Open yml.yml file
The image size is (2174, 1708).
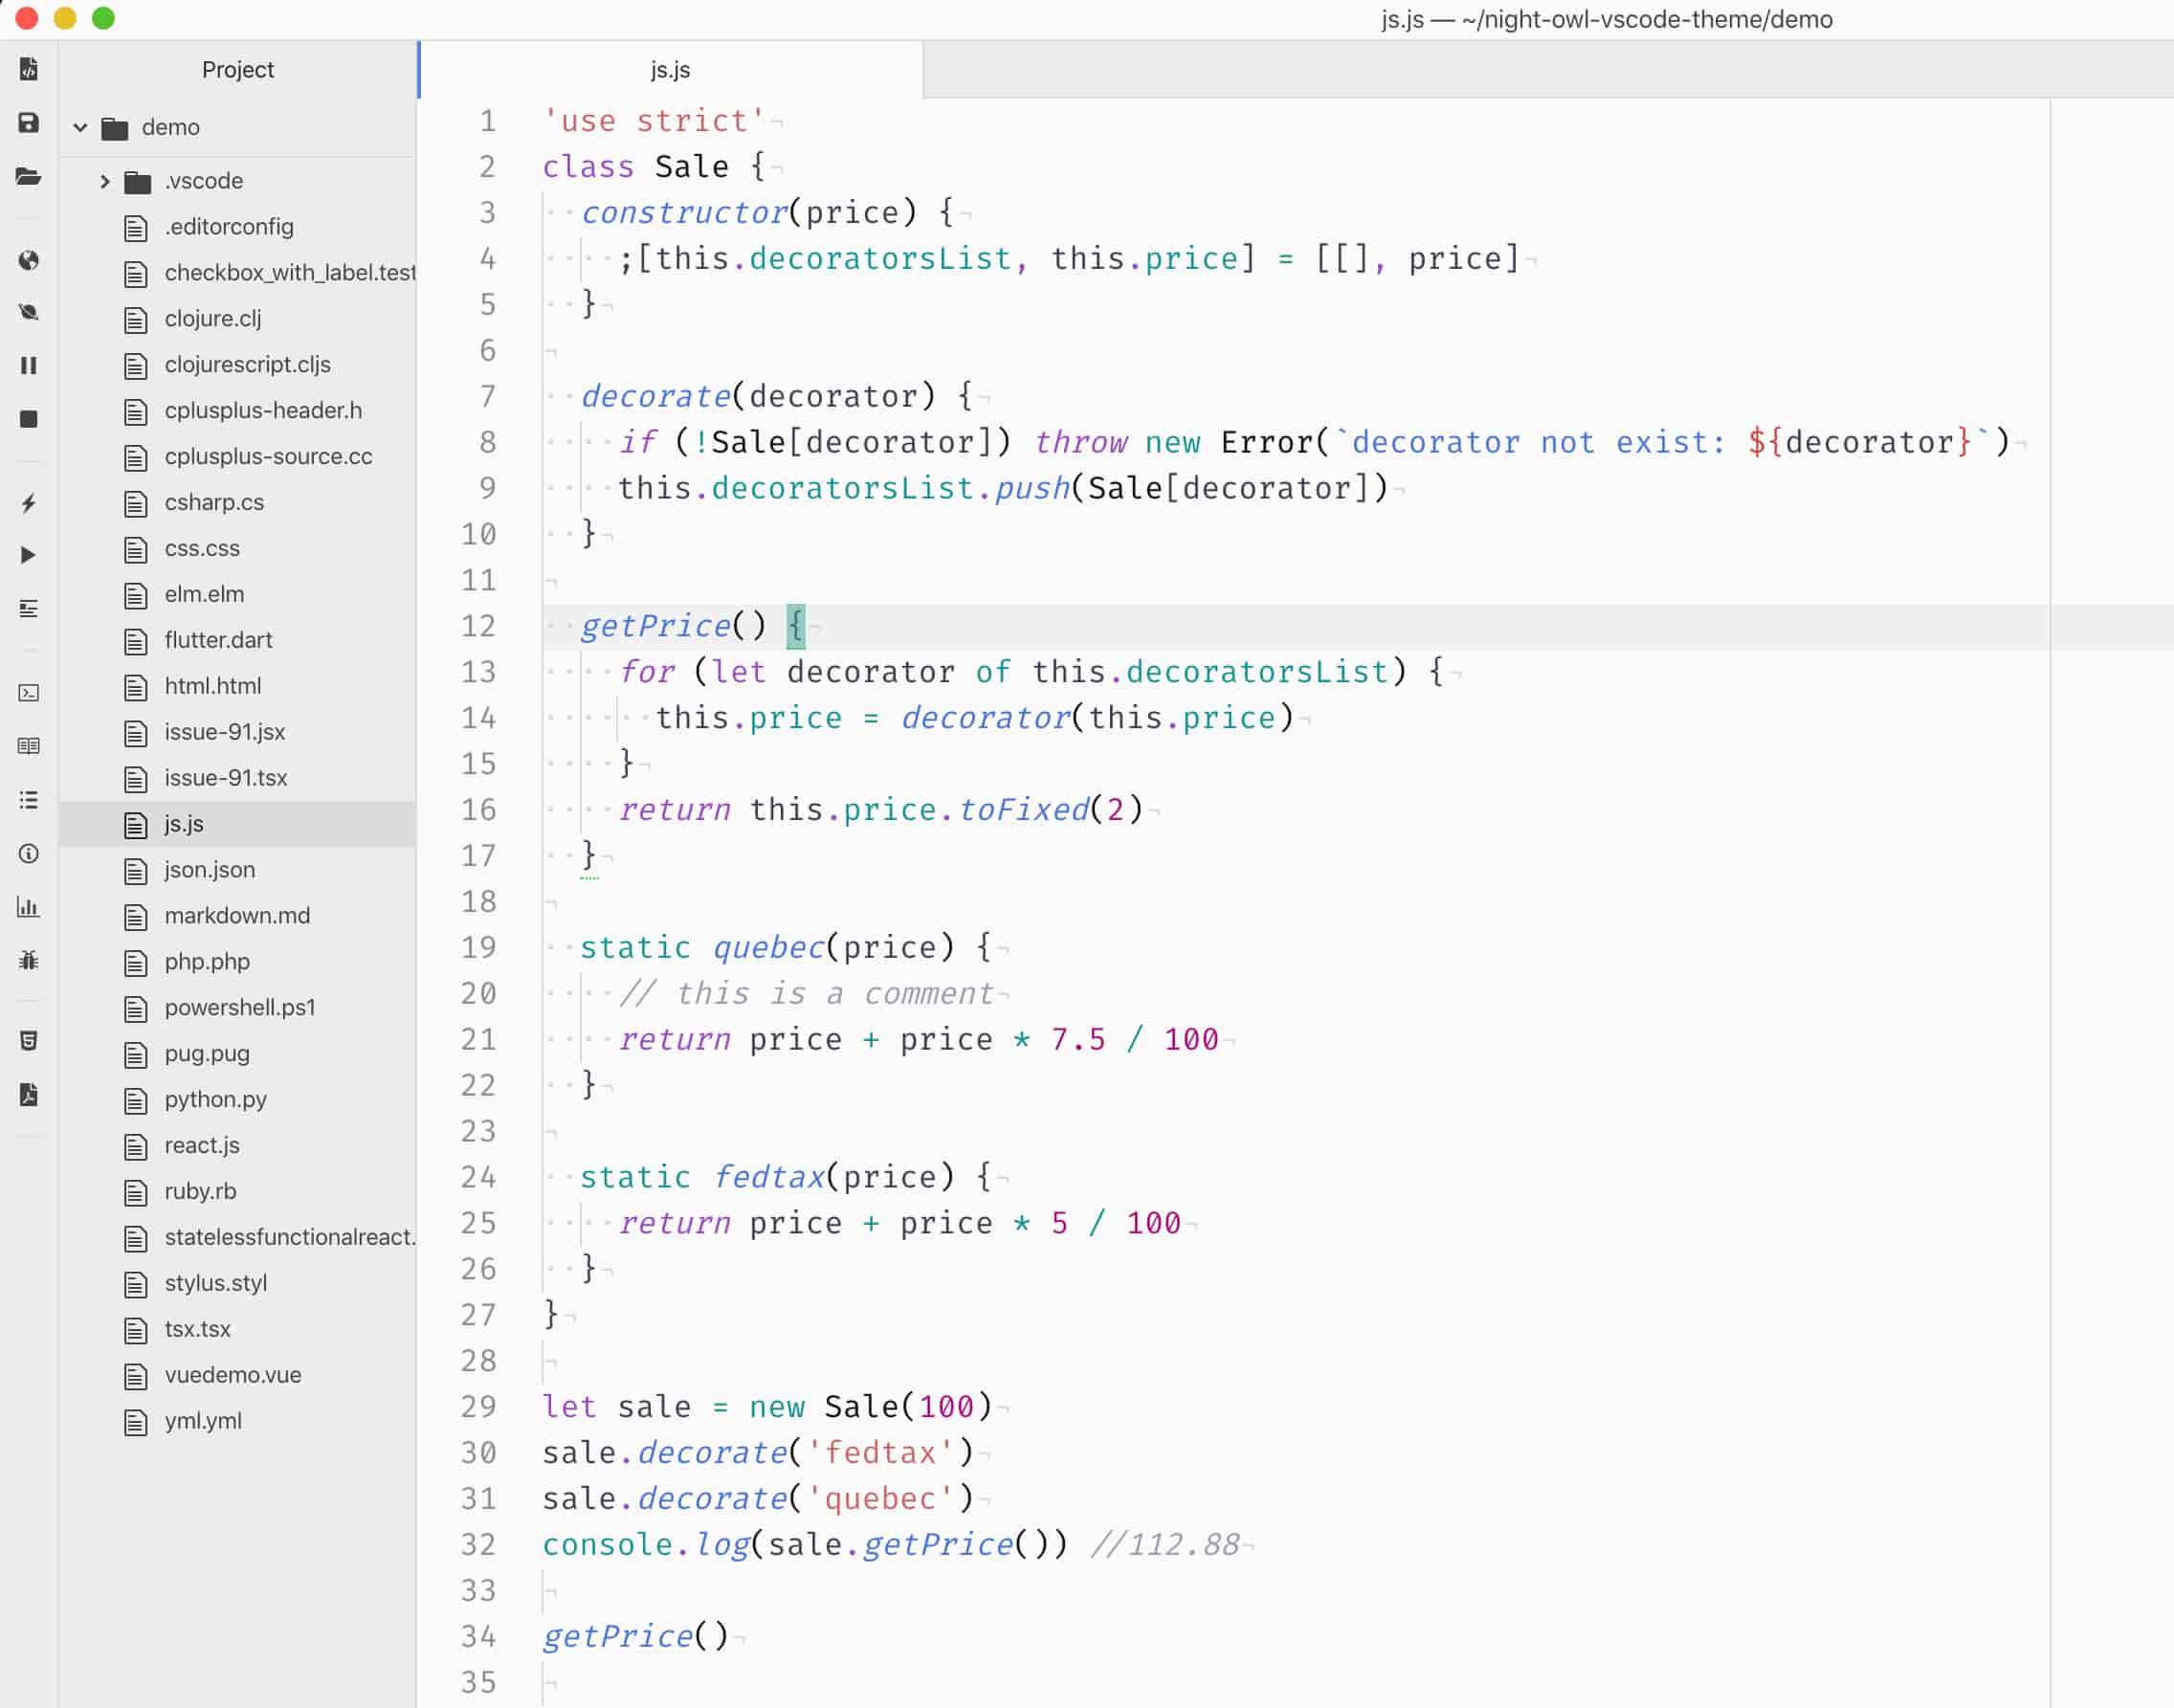pyautogui.click(x=237, y=1423)
